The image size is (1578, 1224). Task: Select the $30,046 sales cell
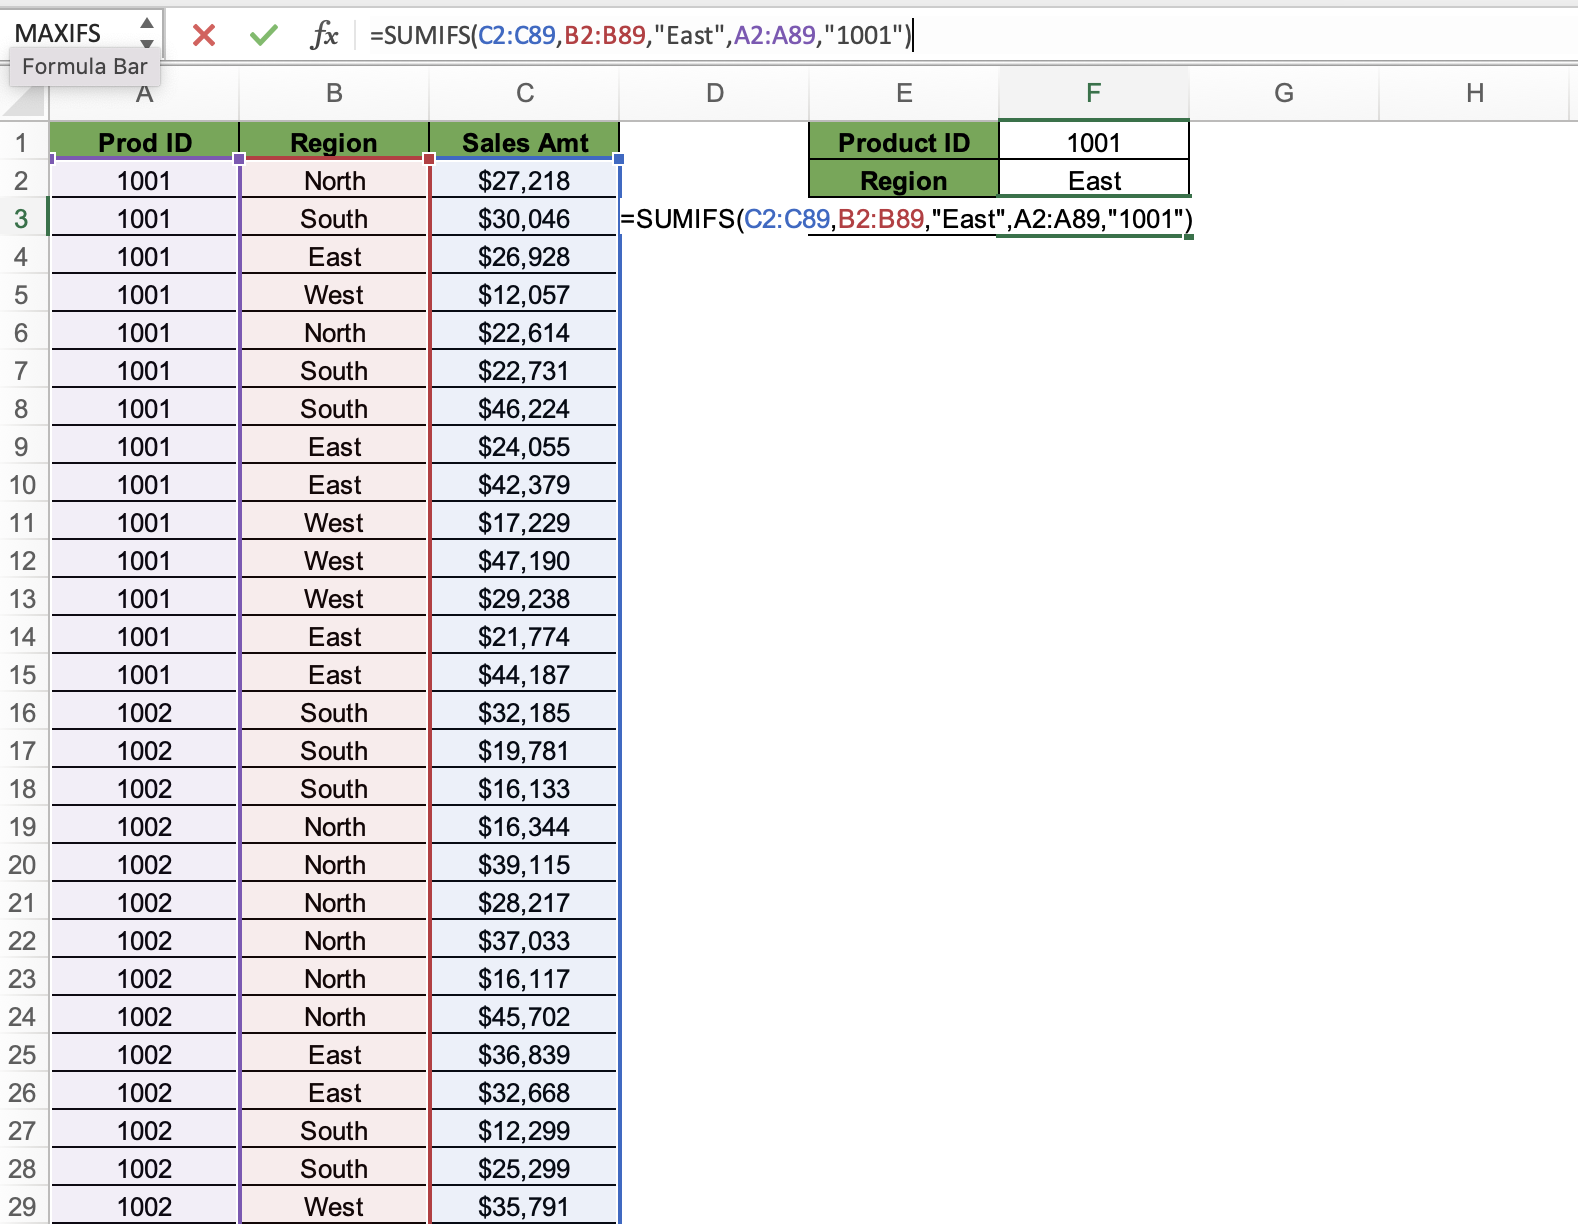[524, 219]
